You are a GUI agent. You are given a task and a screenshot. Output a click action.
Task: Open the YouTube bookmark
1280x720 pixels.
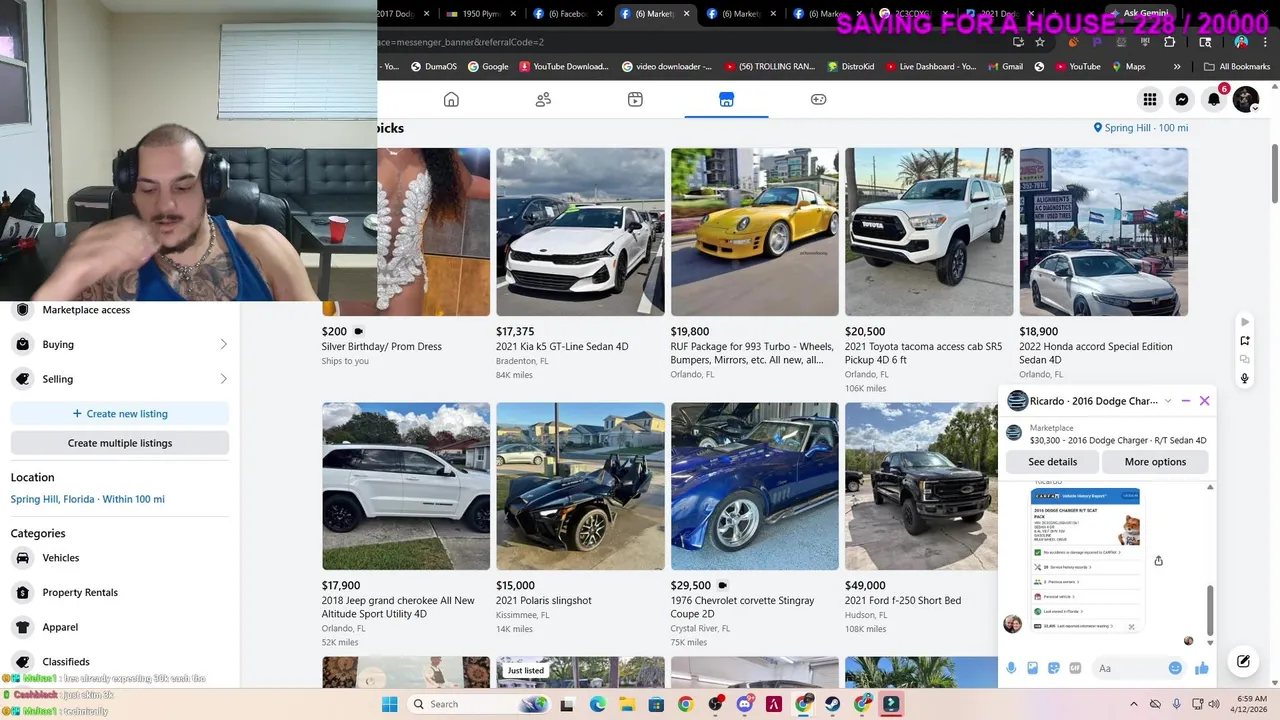(1078, 67)
